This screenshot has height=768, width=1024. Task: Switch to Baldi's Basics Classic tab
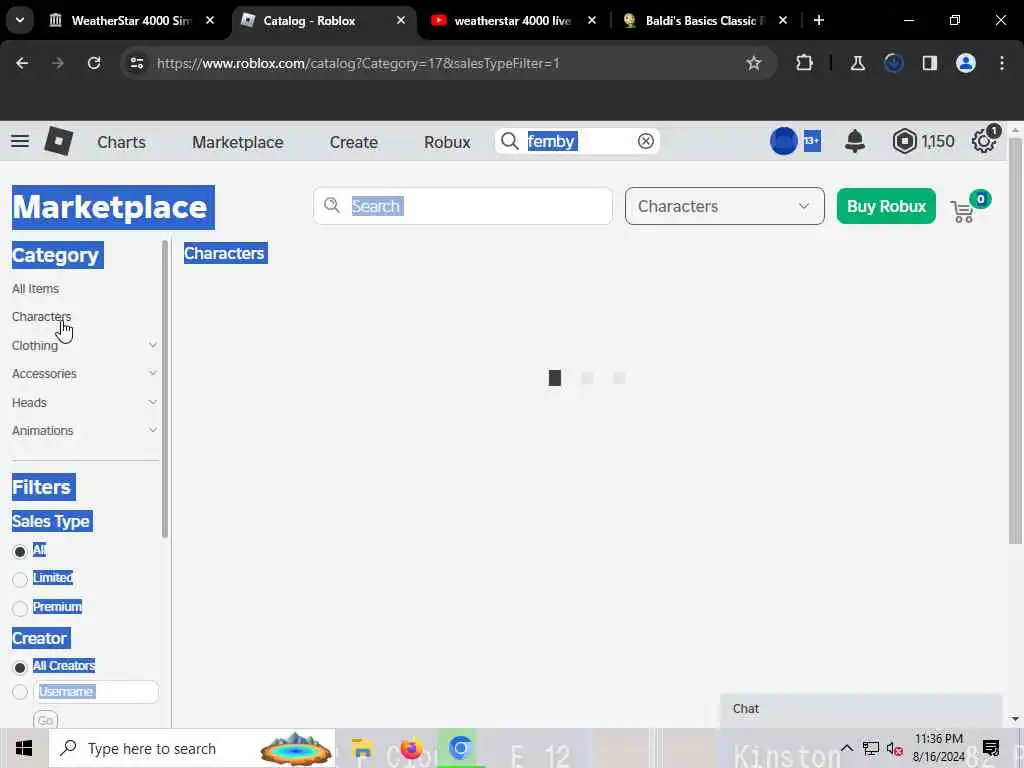(x=696, y=20)
